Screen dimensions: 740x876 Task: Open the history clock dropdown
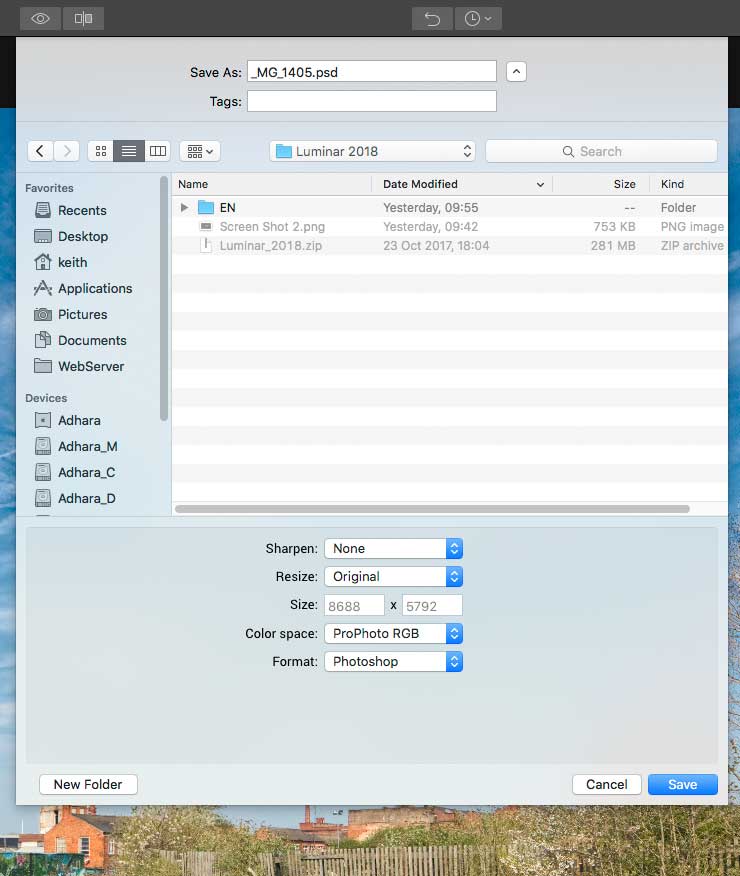(479, 18)
